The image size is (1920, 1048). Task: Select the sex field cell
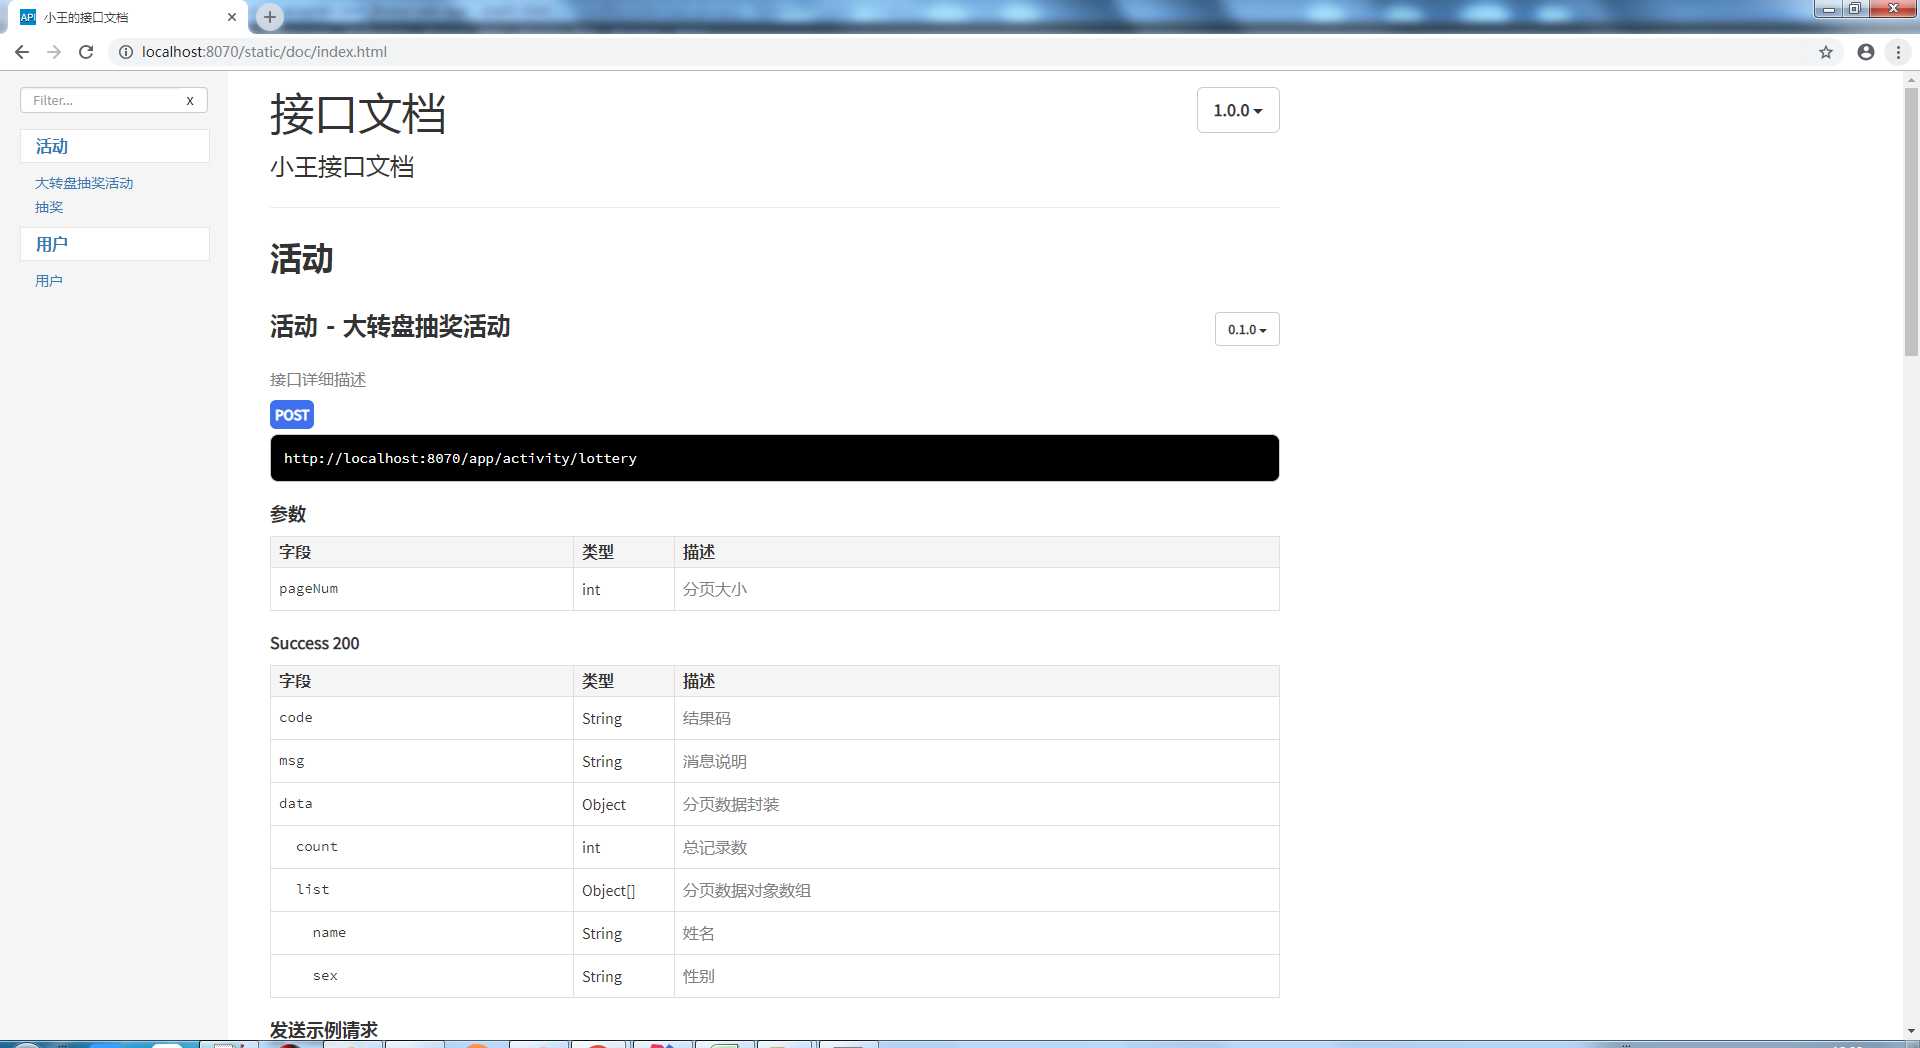pyautogui.click(x=422, y=976)
